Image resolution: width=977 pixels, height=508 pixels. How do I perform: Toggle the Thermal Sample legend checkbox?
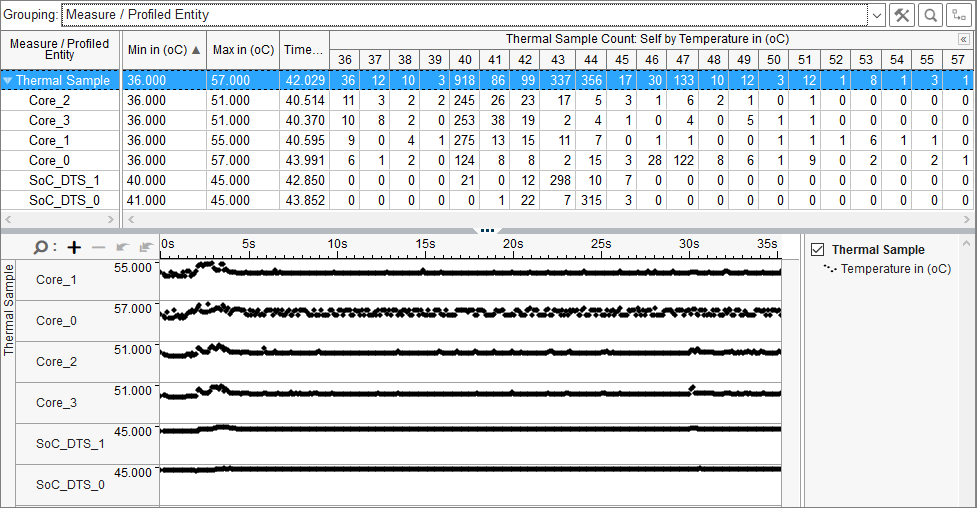pyautogui.click(x=818, y=250)
